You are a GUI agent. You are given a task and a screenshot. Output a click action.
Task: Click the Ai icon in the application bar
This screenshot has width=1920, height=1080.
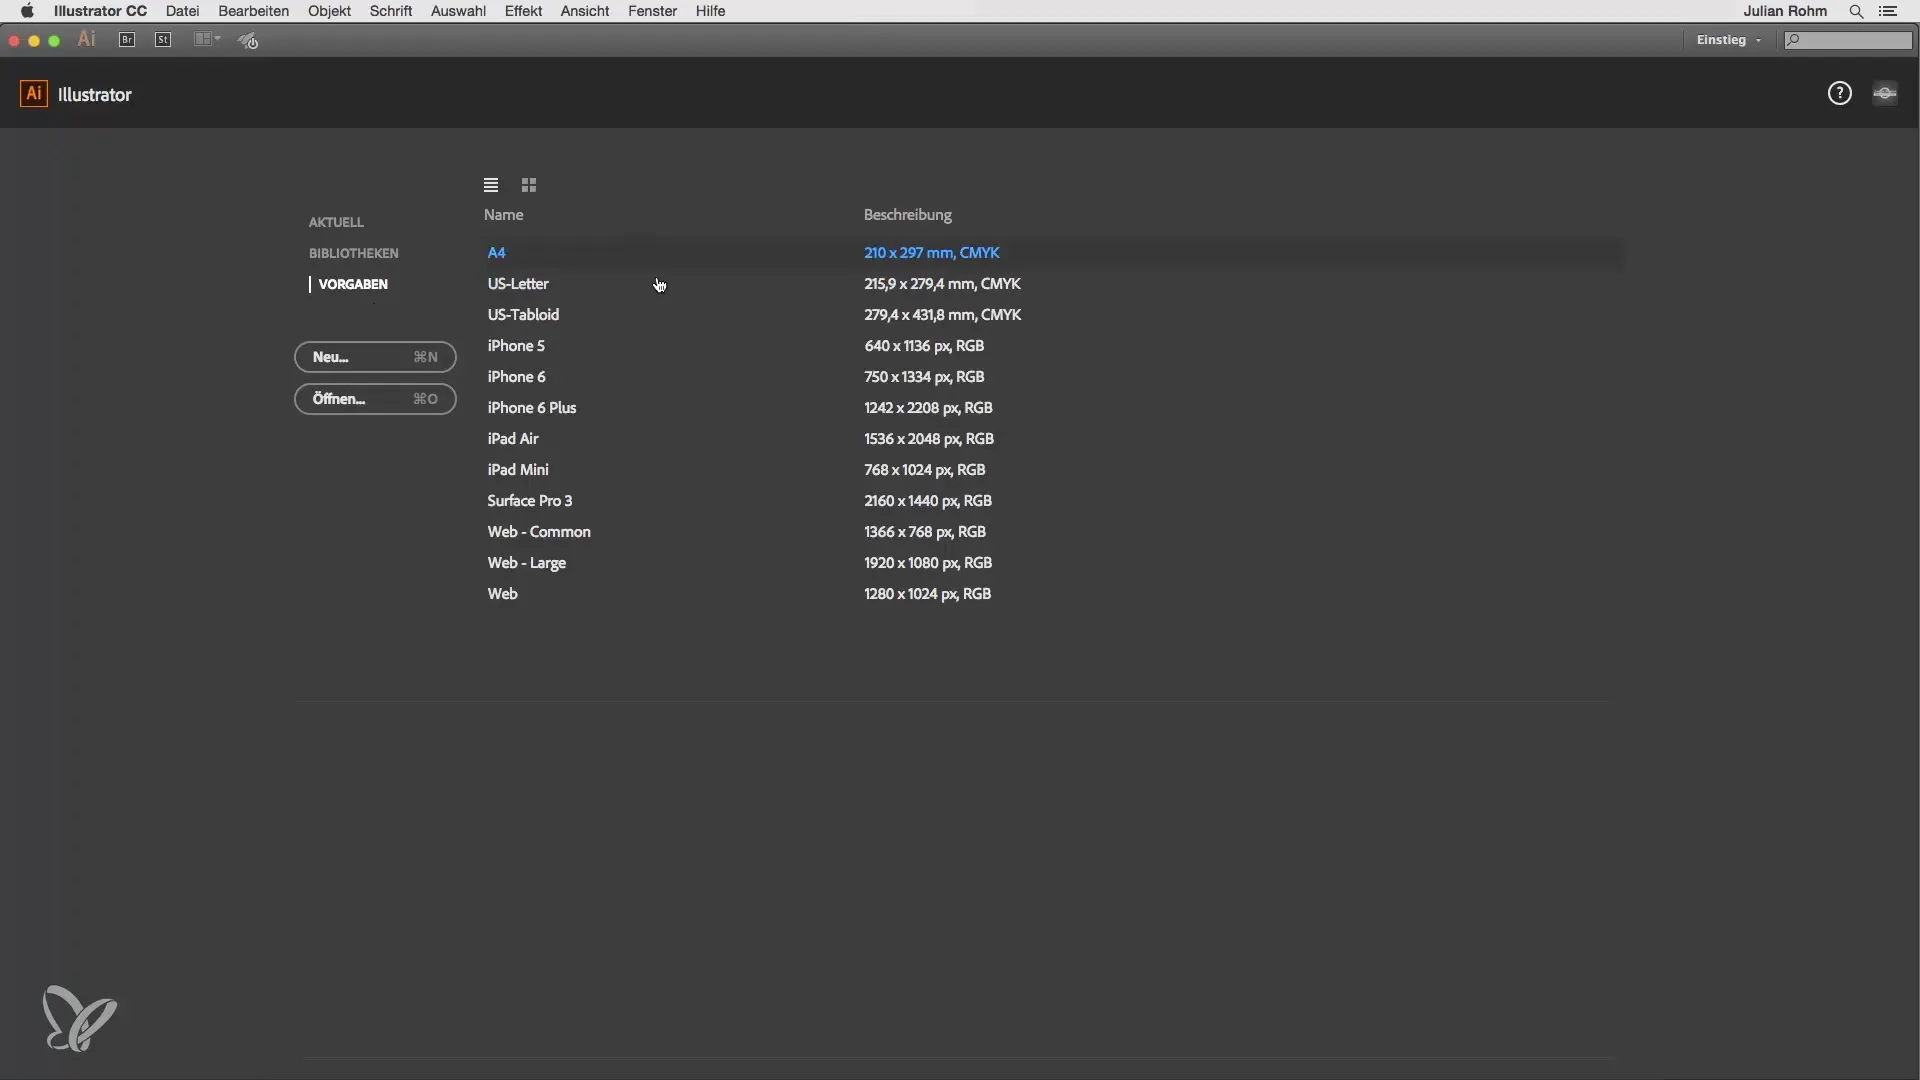click(87, 40)
